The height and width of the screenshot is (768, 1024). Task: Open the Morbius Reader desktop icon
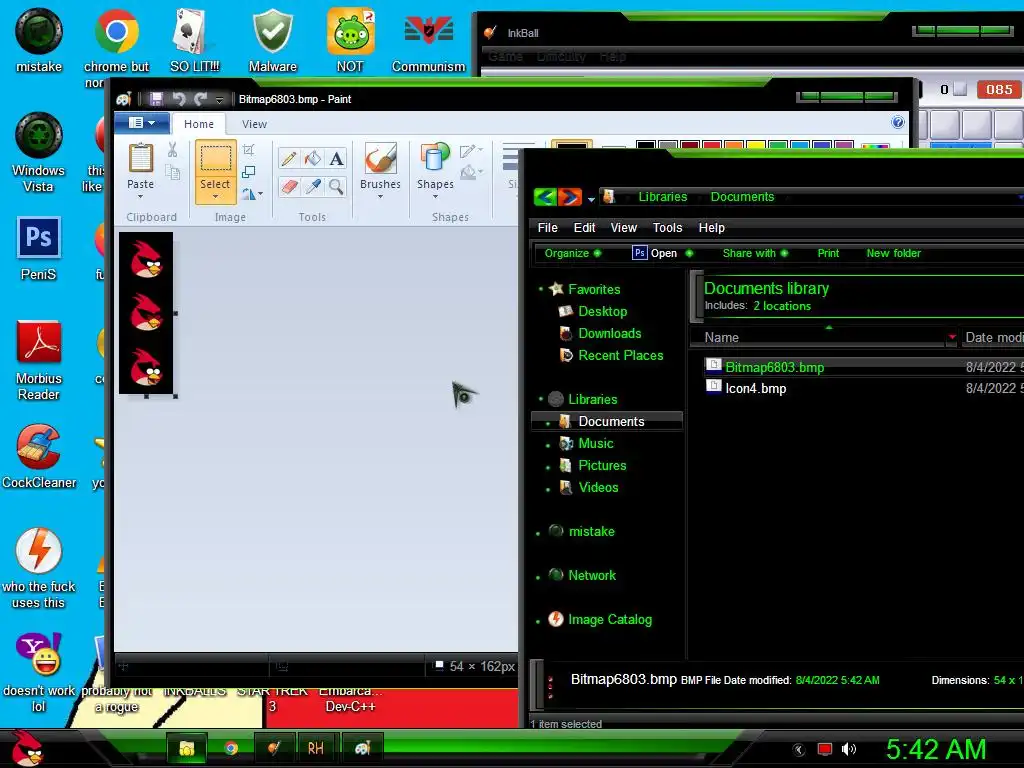(x=39, y=360)
